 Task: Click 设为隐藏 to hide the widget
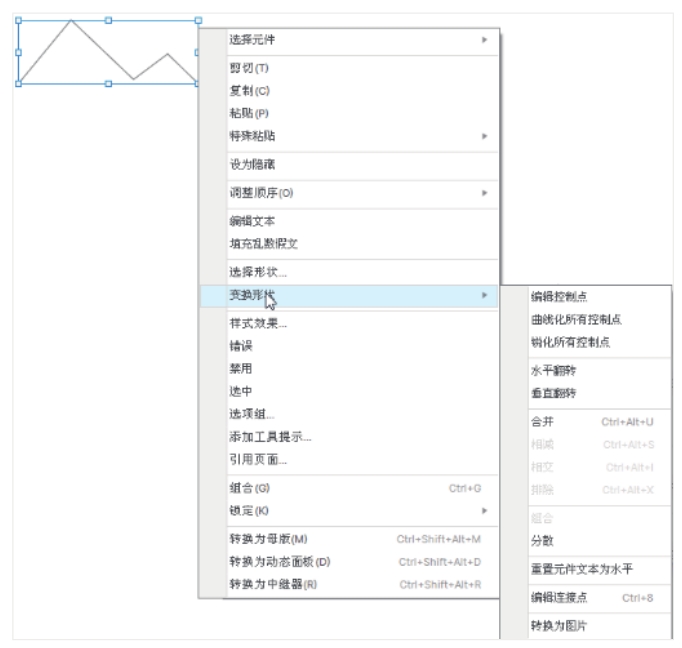[x=252, y=164]
